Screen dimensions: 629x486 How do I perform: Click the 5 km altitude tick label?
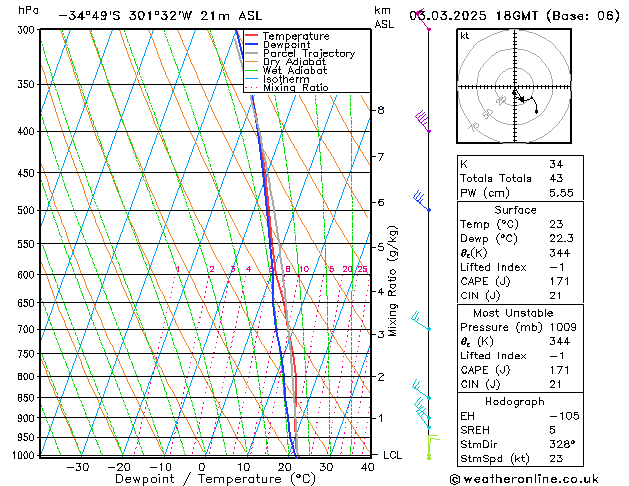tap(381, 247)
